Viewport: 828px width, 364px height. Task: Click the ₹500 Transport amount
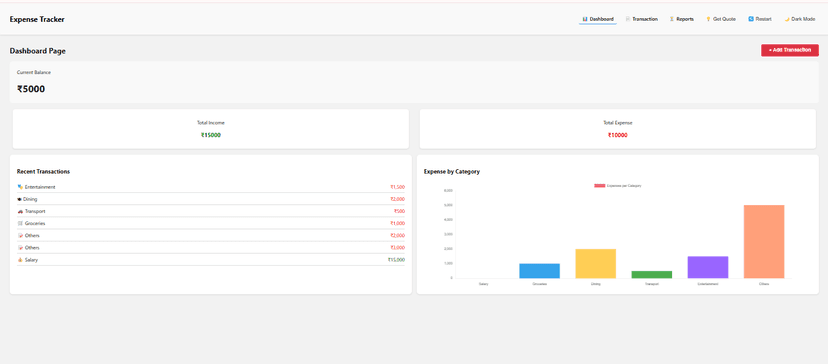tap(399, 211)
